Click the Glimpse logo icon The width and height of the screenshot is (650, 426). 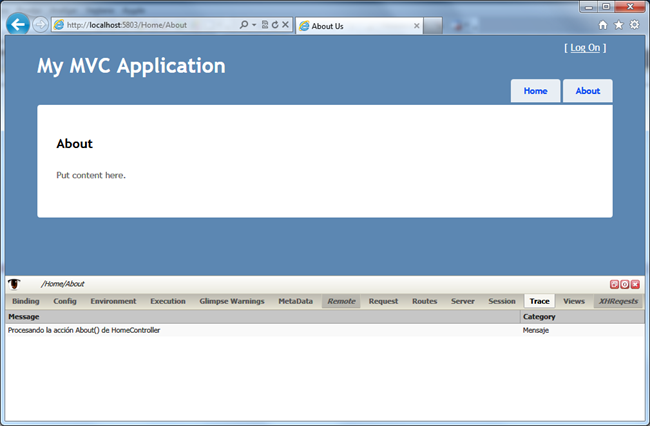click(x=14, y=284)
